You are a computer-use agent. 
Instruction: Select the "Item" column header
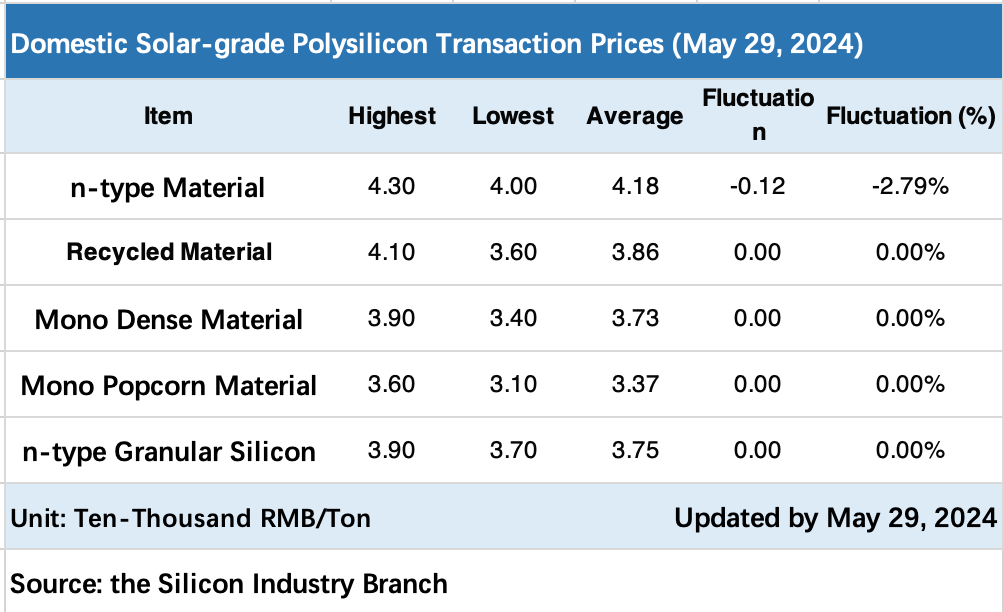click(x=168, y=116)
